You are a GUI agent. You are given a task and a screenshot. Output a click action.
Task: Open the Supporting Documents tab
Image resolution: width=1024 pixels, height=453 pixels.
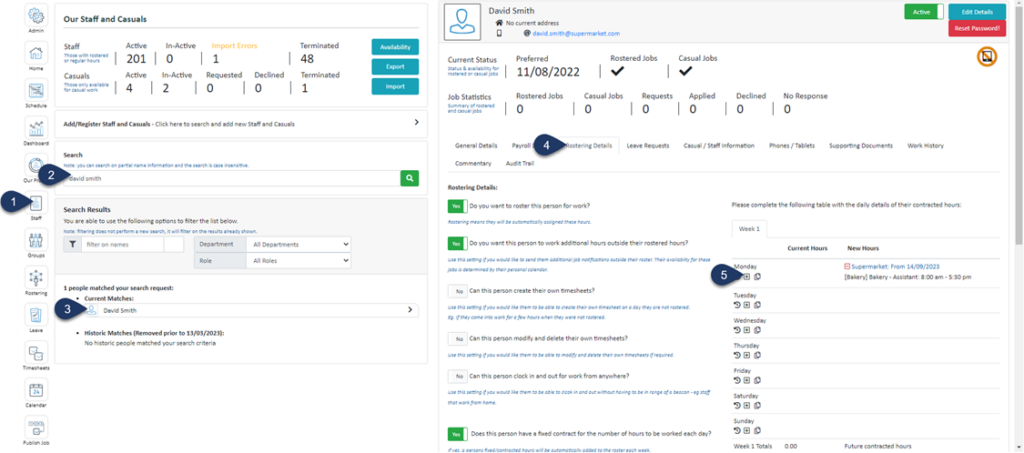[861, 146]
